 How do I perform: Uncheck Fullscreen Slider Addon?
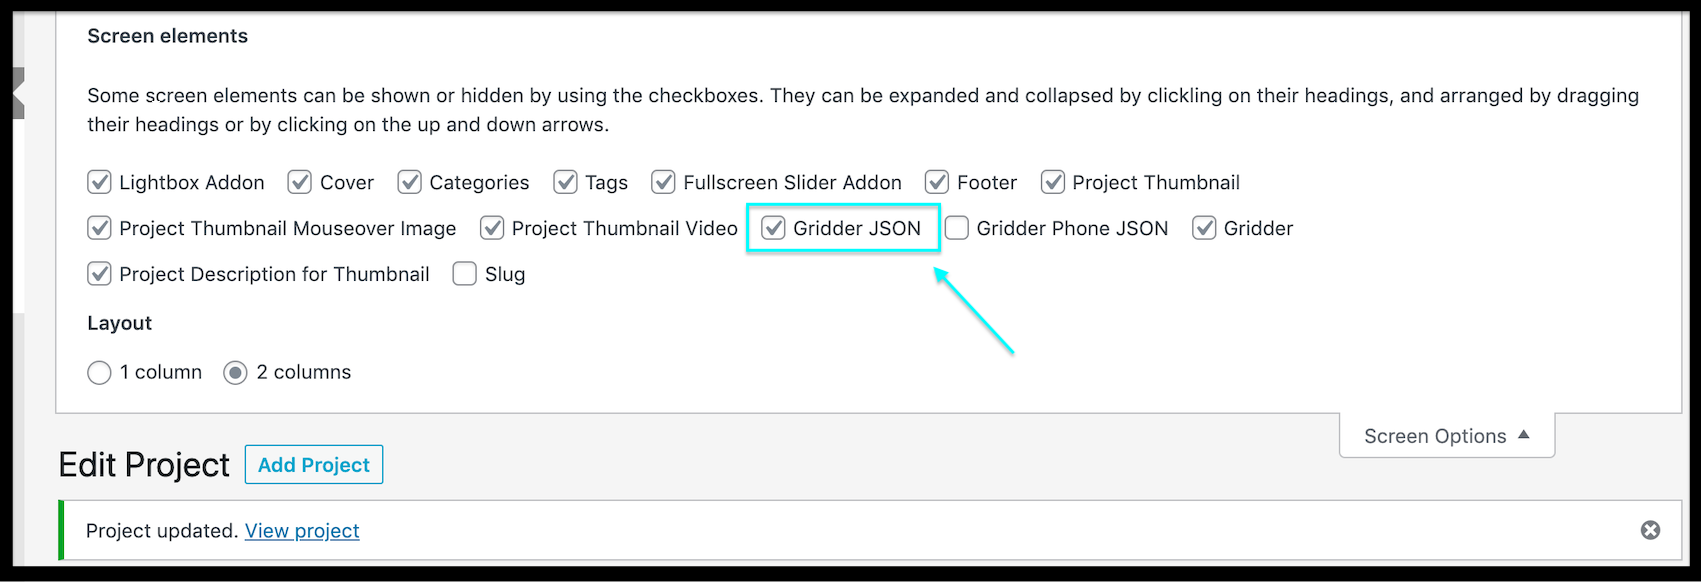663,182
